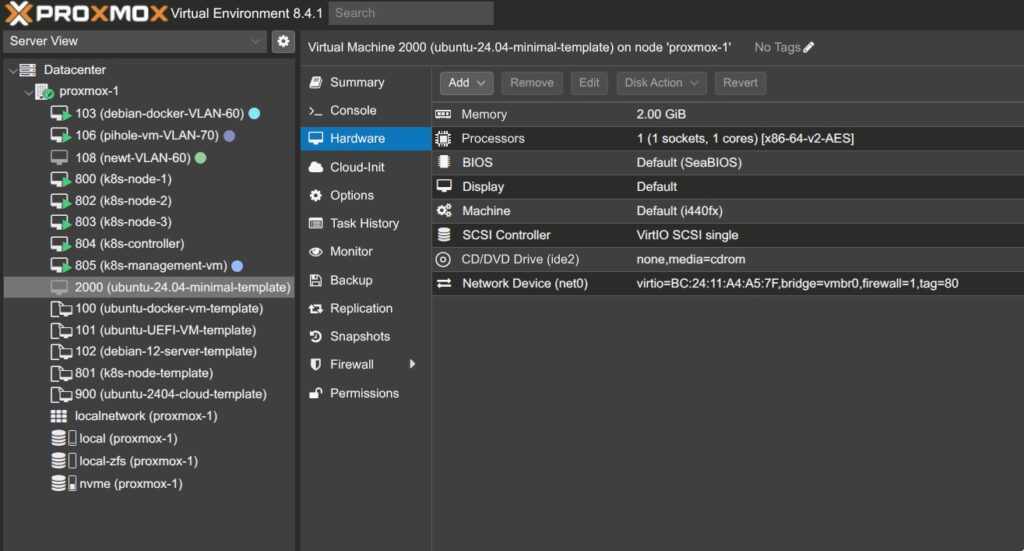Switch to the Backup tab

pos(366,280)
